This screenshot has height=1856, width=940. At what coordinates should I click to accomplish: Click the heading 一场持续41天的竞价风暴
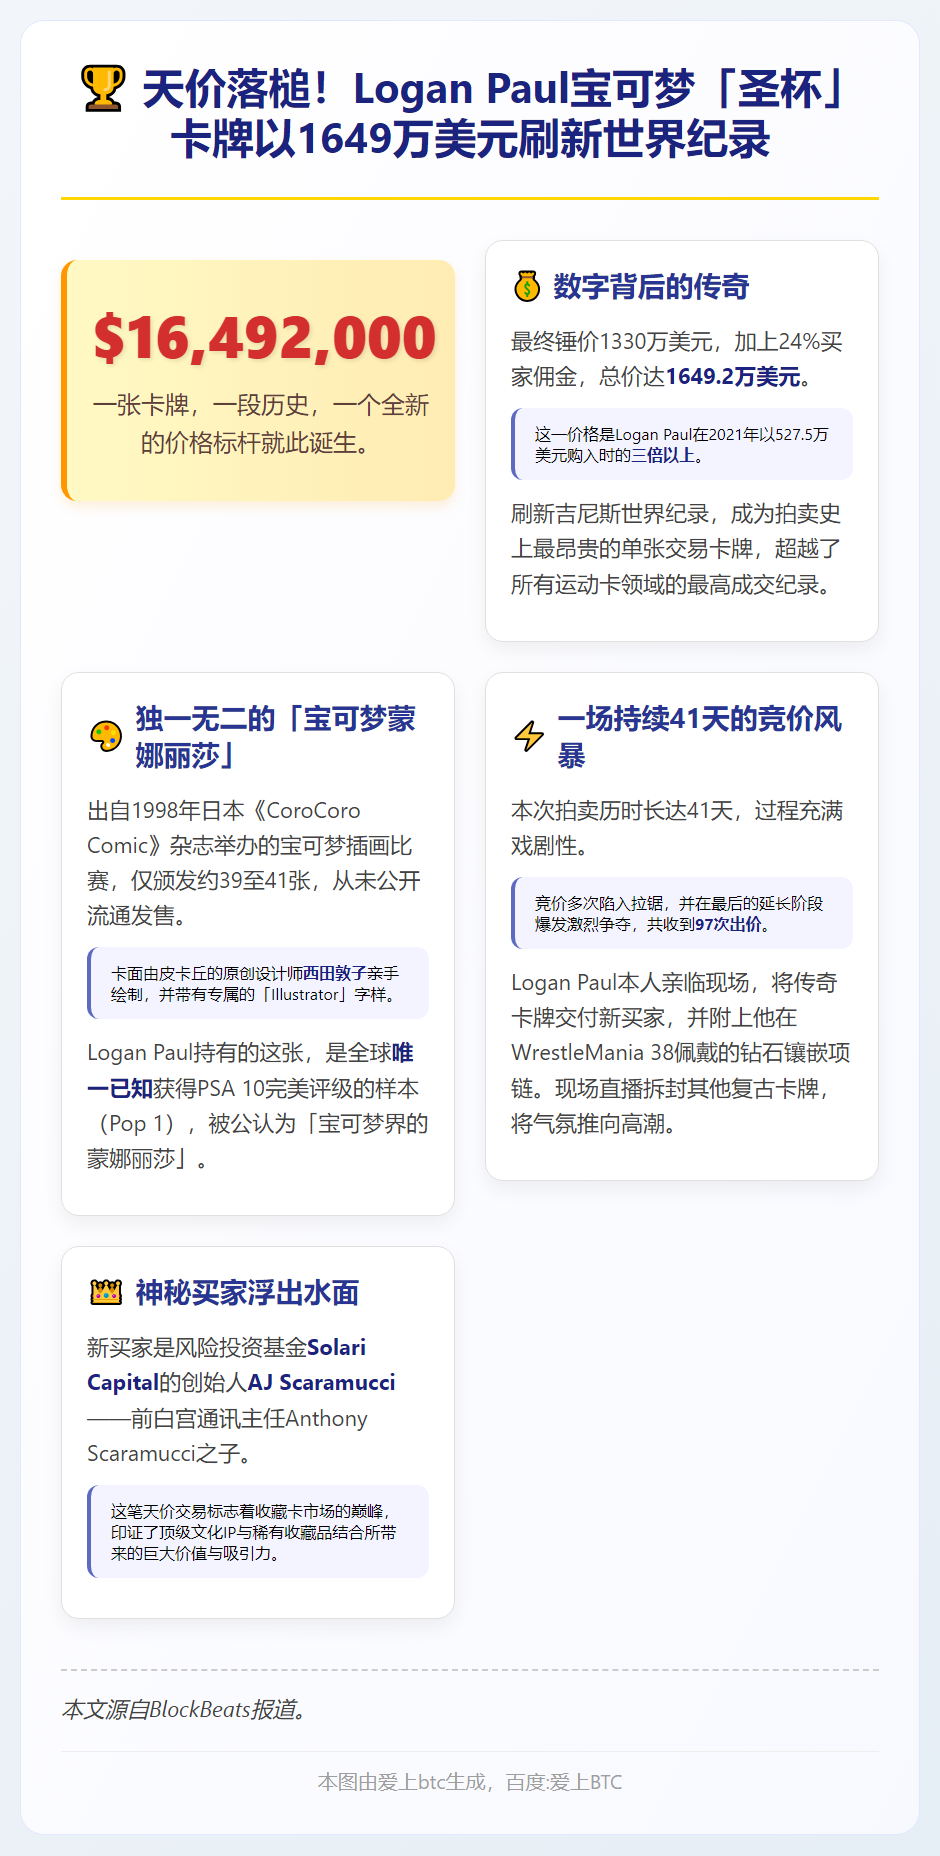700,737
